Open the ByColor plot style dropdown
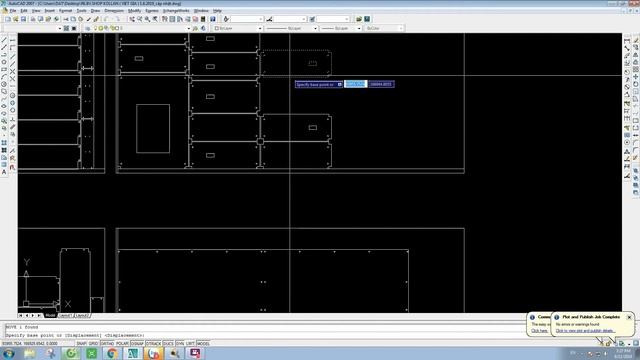This screenshot has width=640, height=360. tap(384, 28)
